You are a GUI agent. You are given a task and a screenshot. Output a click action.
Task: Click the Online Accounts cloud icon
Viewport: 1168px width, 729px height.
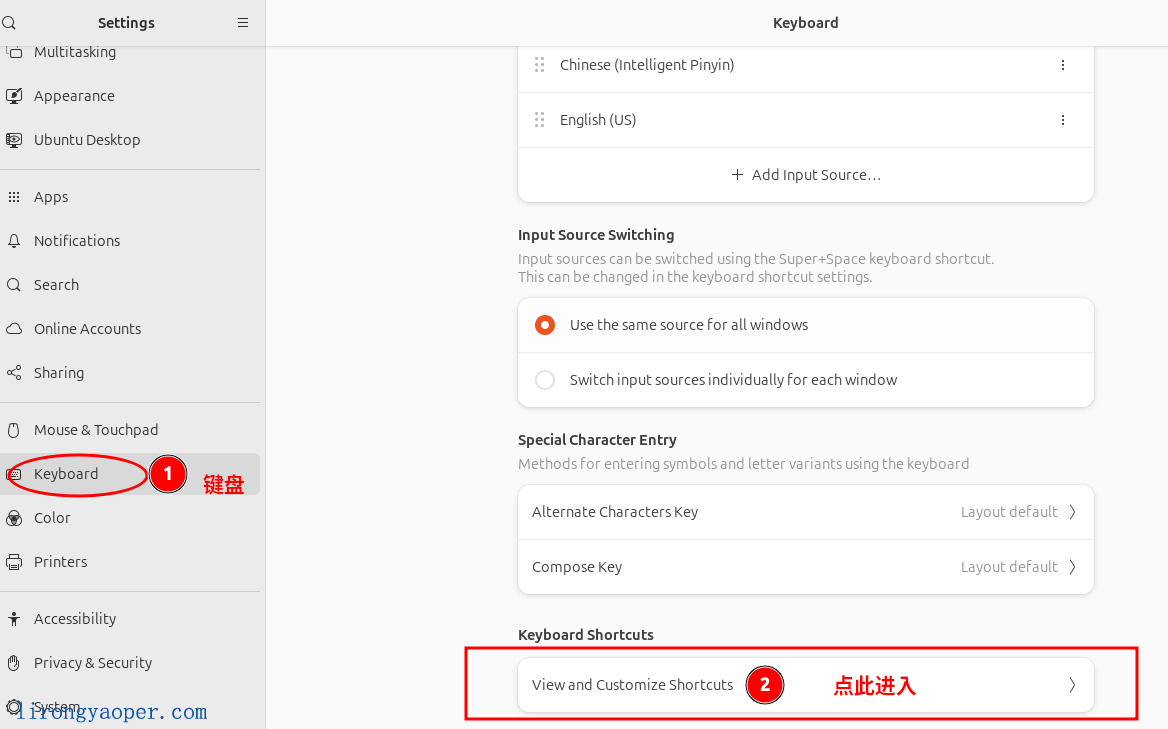click(x=15, y=328)
